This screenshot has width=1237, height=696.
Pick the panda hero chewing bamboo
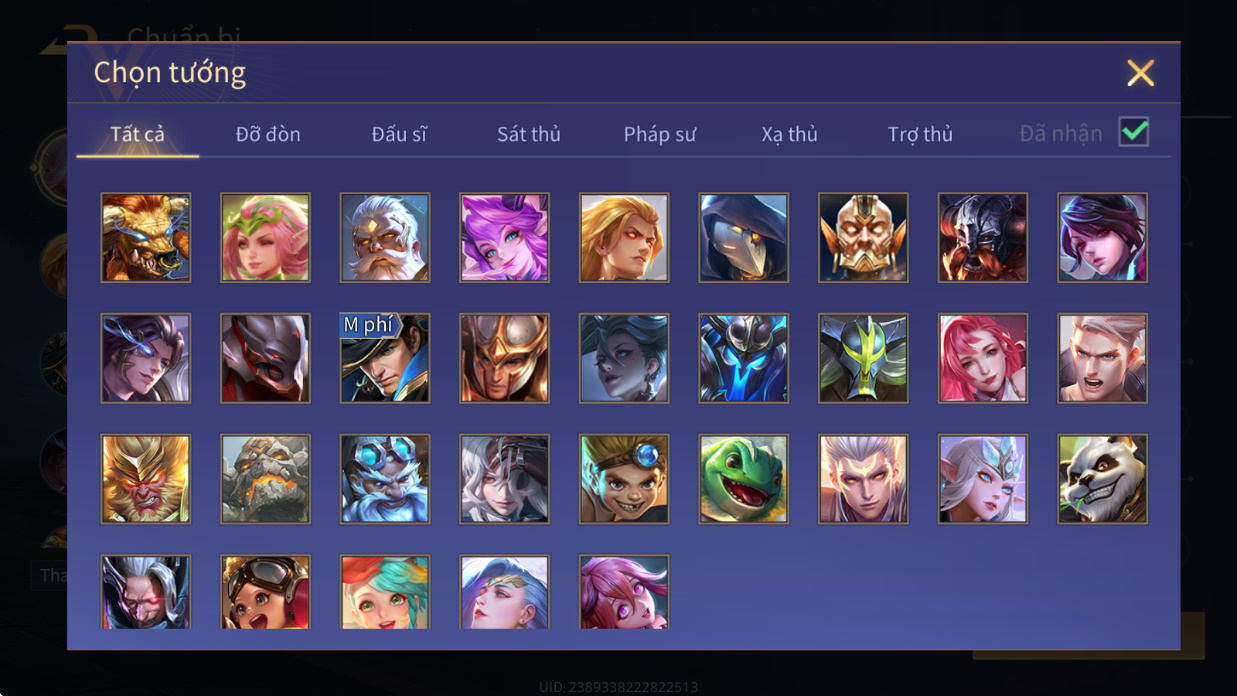[1102, 479]
